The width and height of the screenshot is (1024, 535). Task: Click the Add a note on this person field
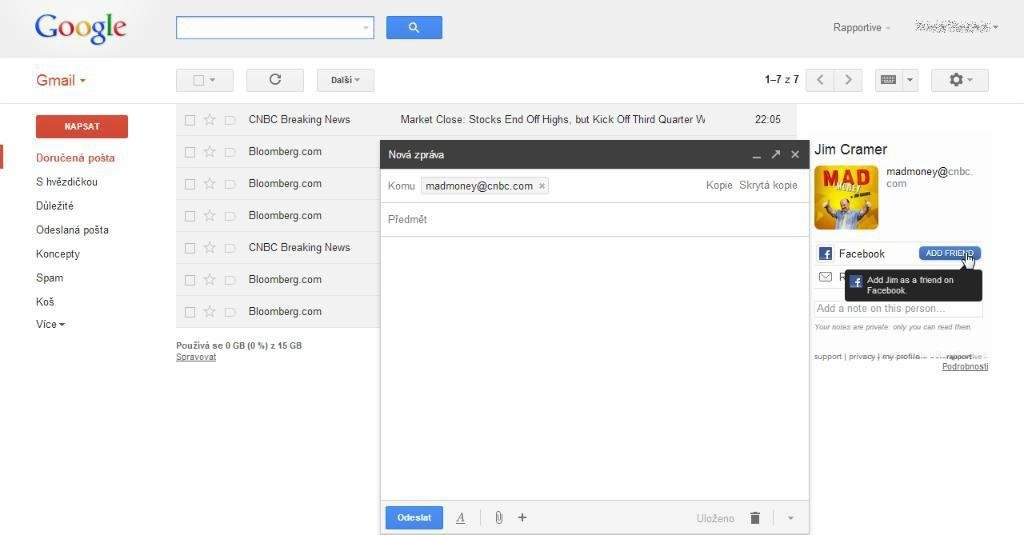(x=898, y=308)
